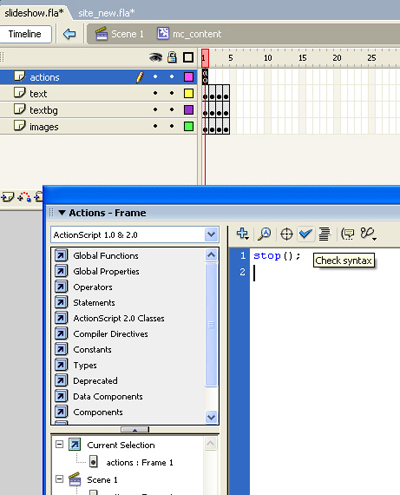This screenshot has width=400, height=495.
Task: Toggle visibility dot of actions layer
Action: pyautogui.click(x=155, y=77)
